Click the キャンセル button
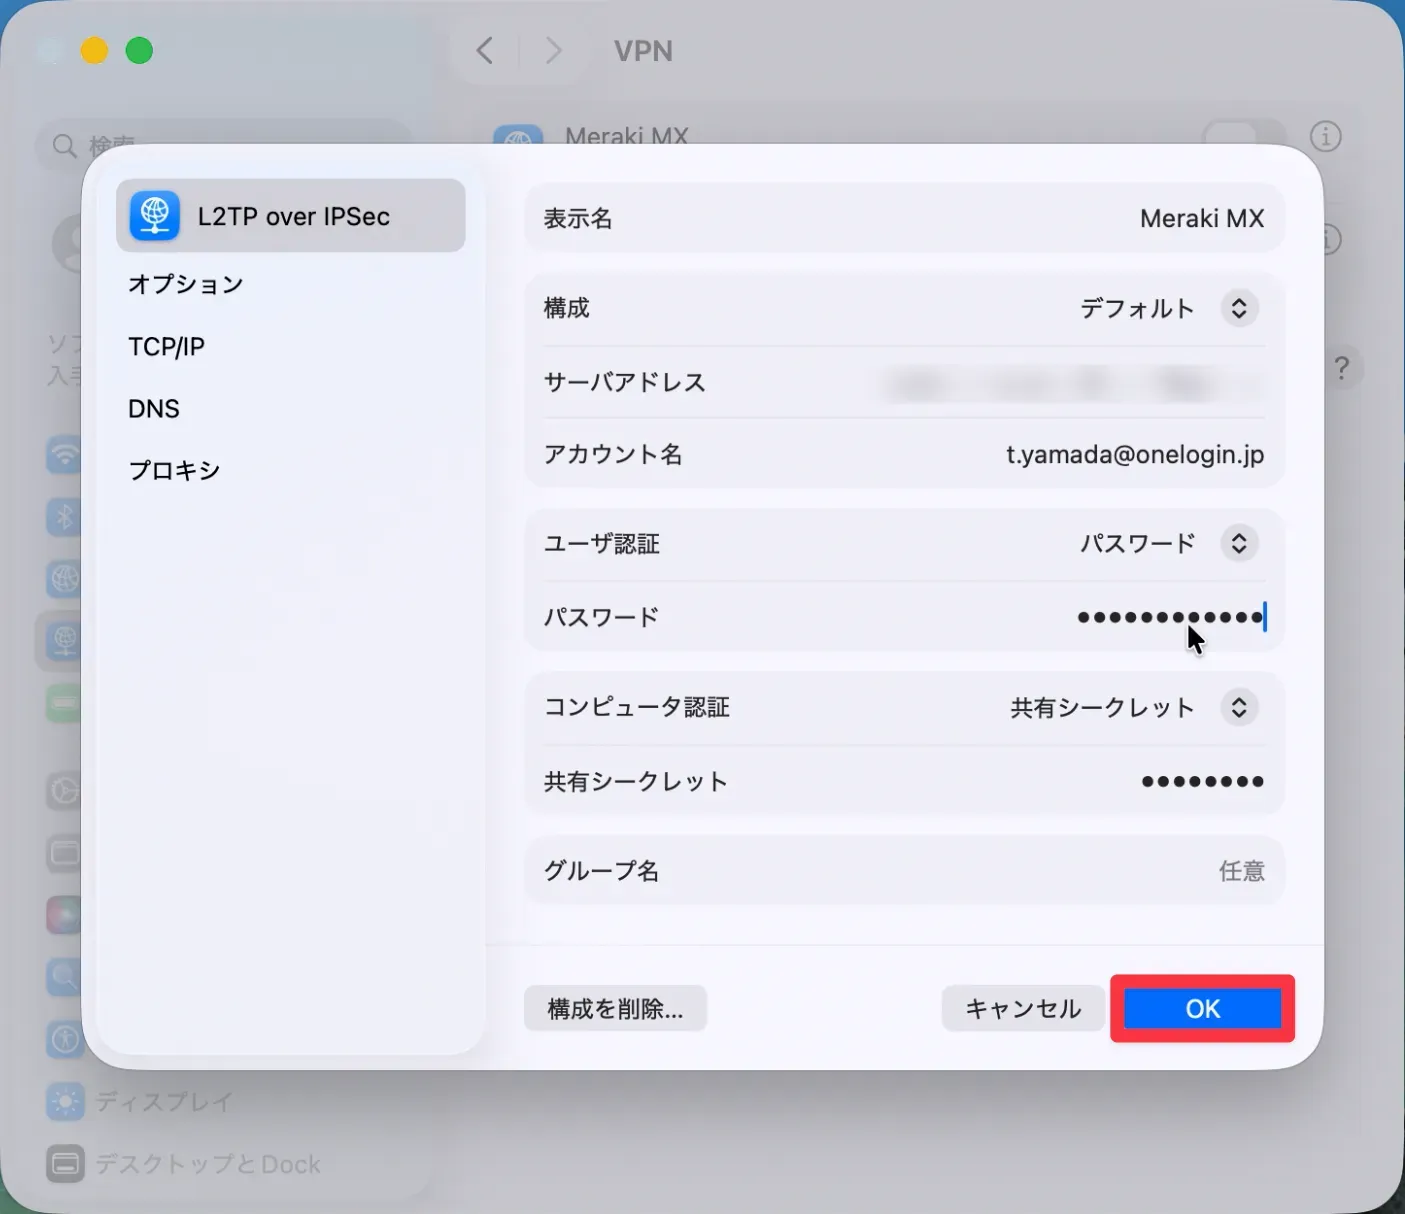This screenshot has height=1214, width=1405. click(x=1022, y=1009)
